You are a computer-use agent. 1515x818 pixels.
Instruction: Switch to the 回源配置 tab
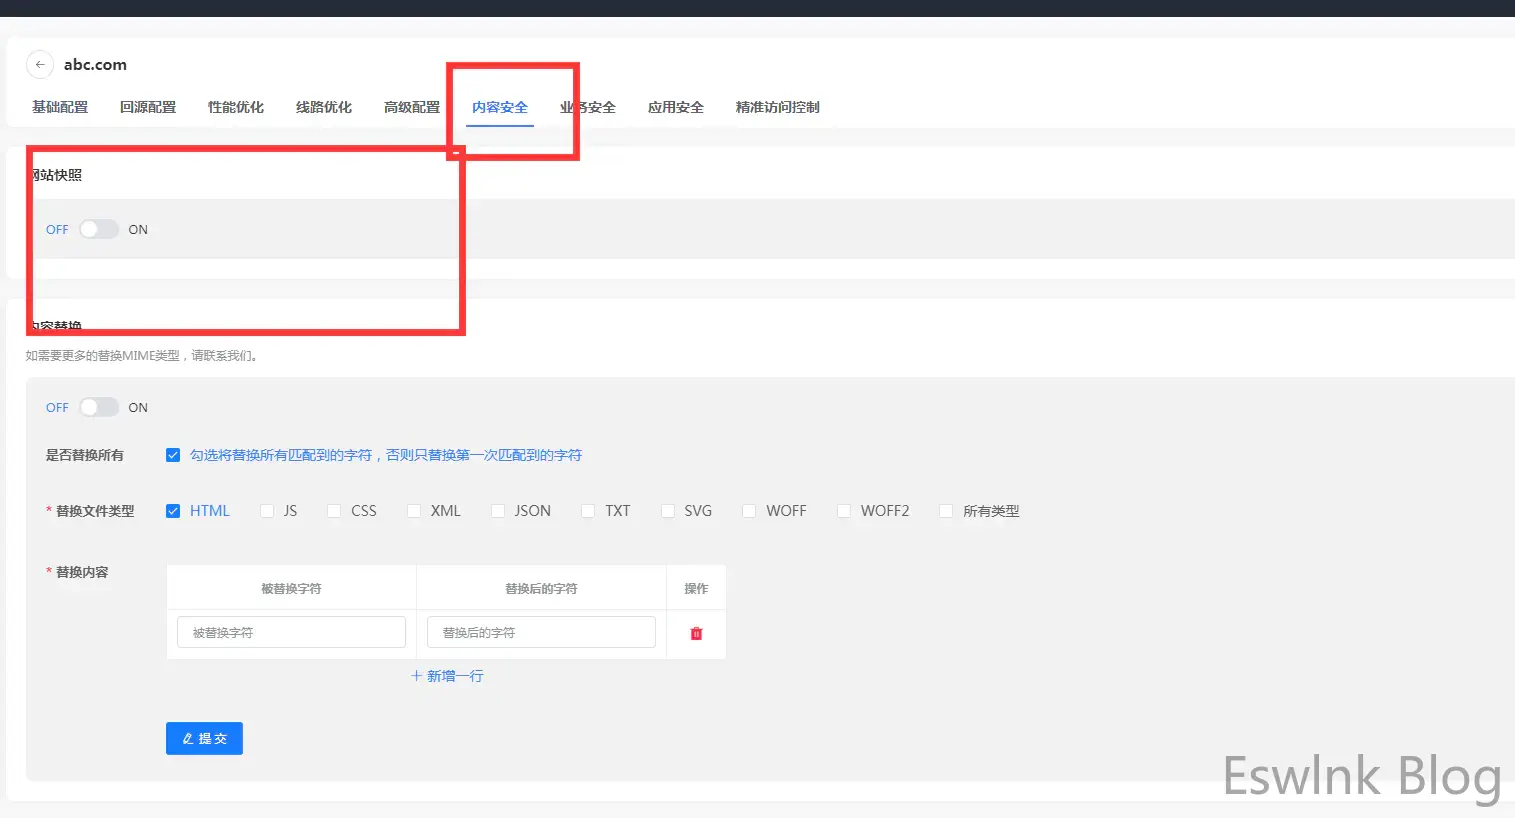pyautogui.click(x=148, y=107)
